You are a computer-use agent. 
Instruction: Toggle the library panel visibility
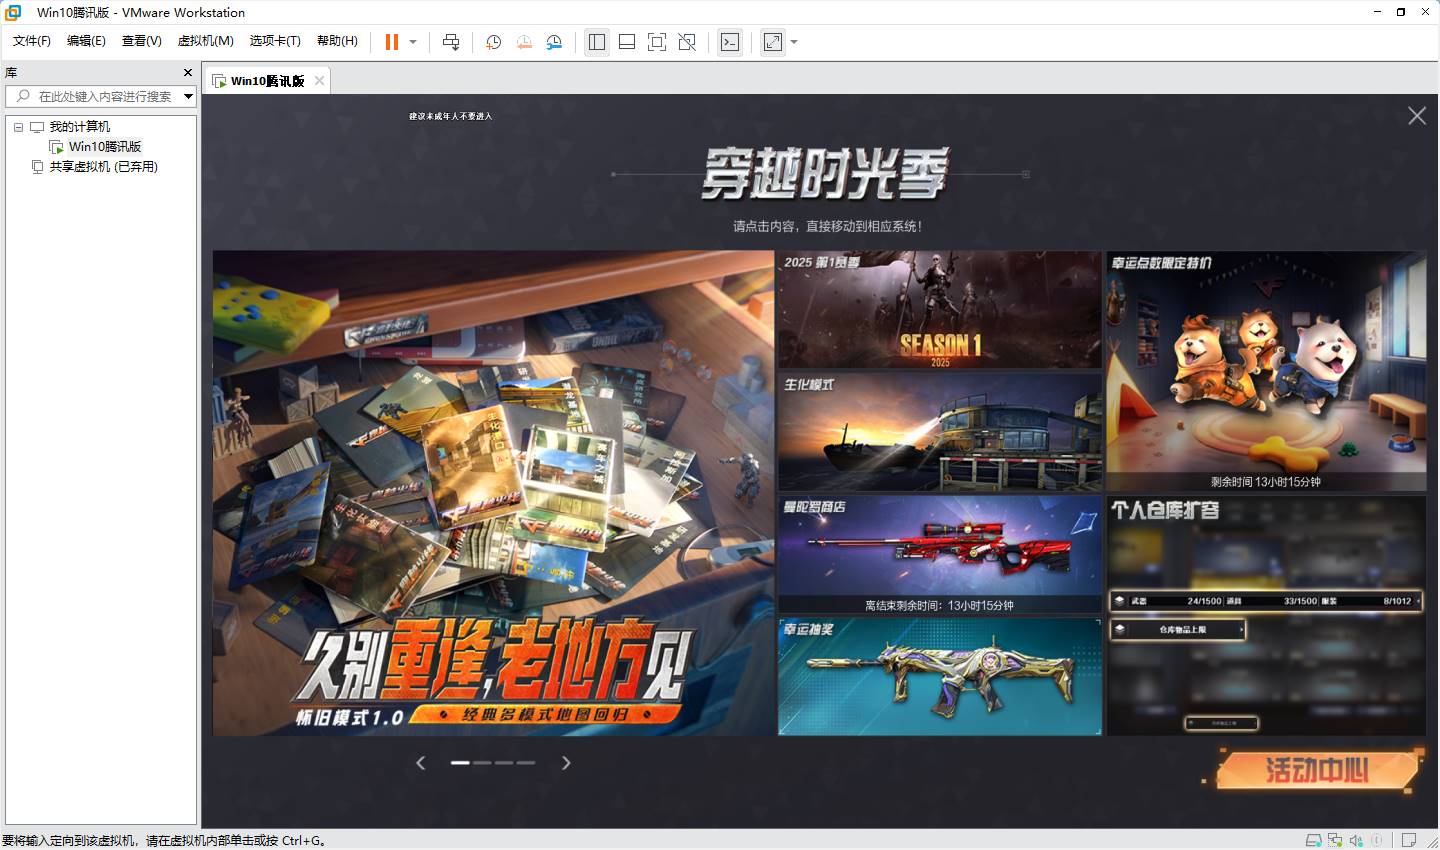597,42
